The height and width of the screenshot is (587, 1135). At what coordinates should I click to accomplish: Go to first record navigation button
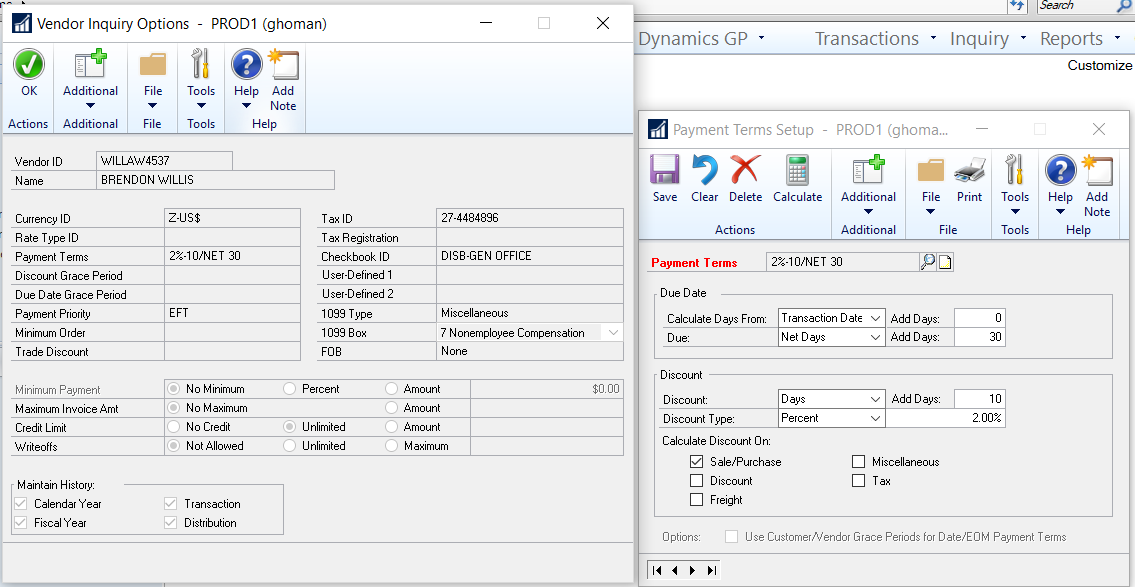657,570
